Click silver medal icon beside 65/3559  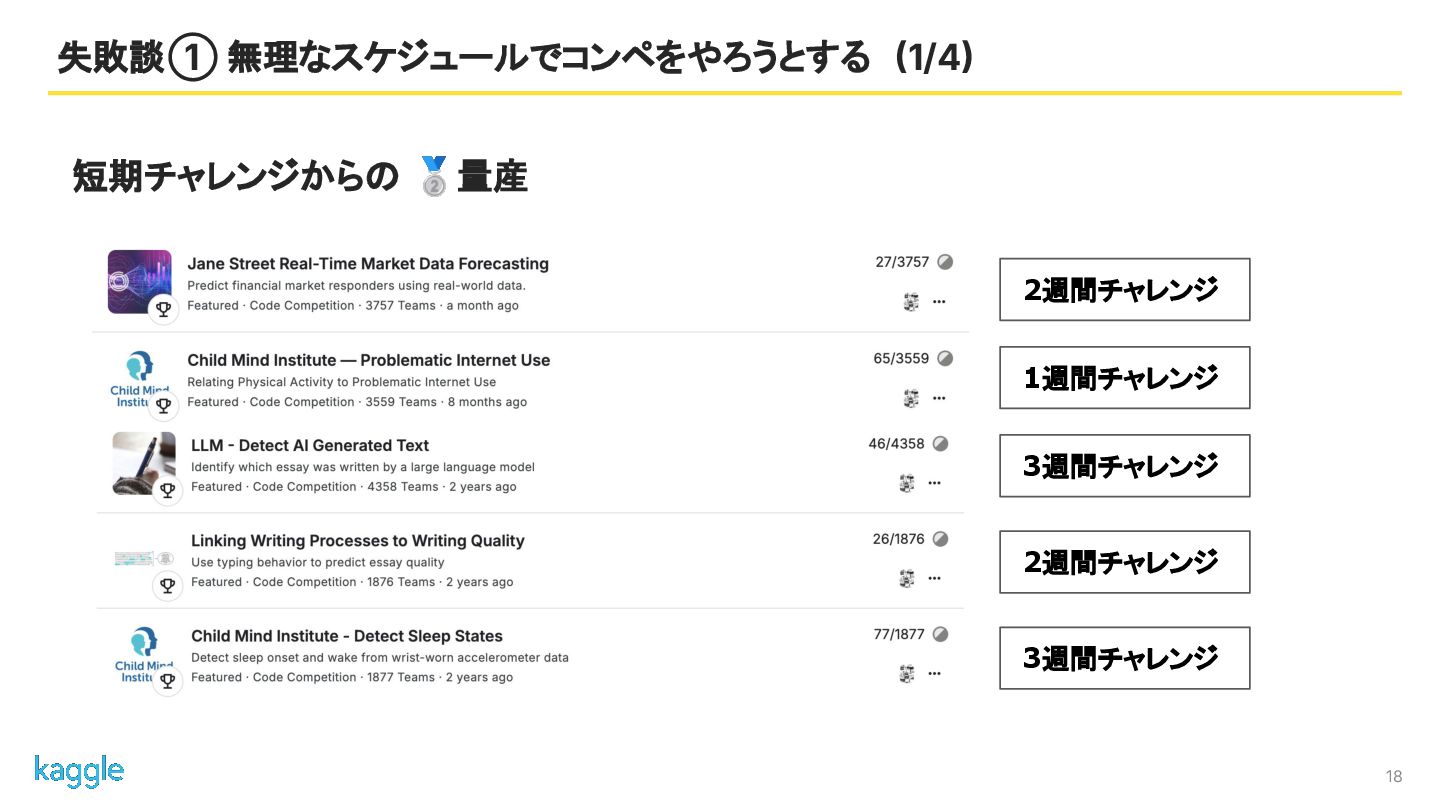945,358
